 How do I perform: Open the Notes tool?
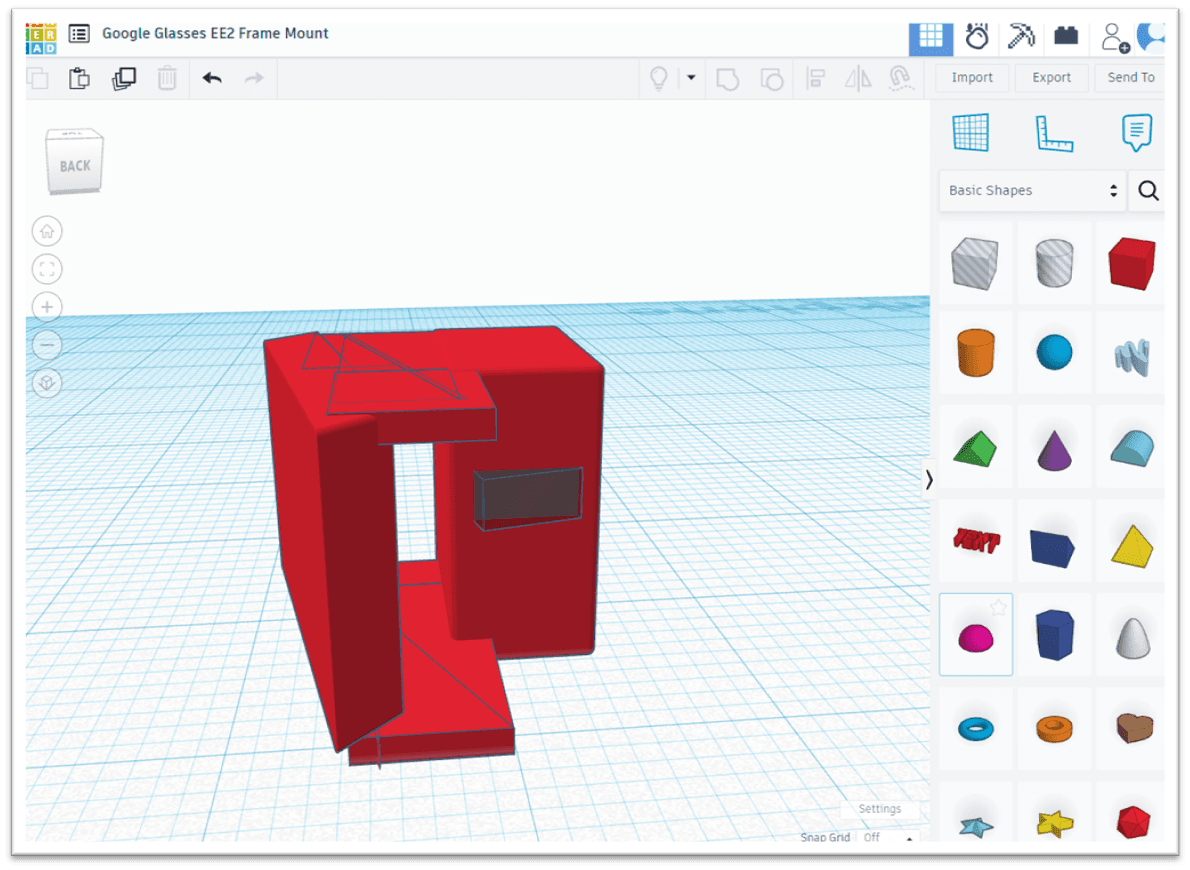coord(1136,133)
